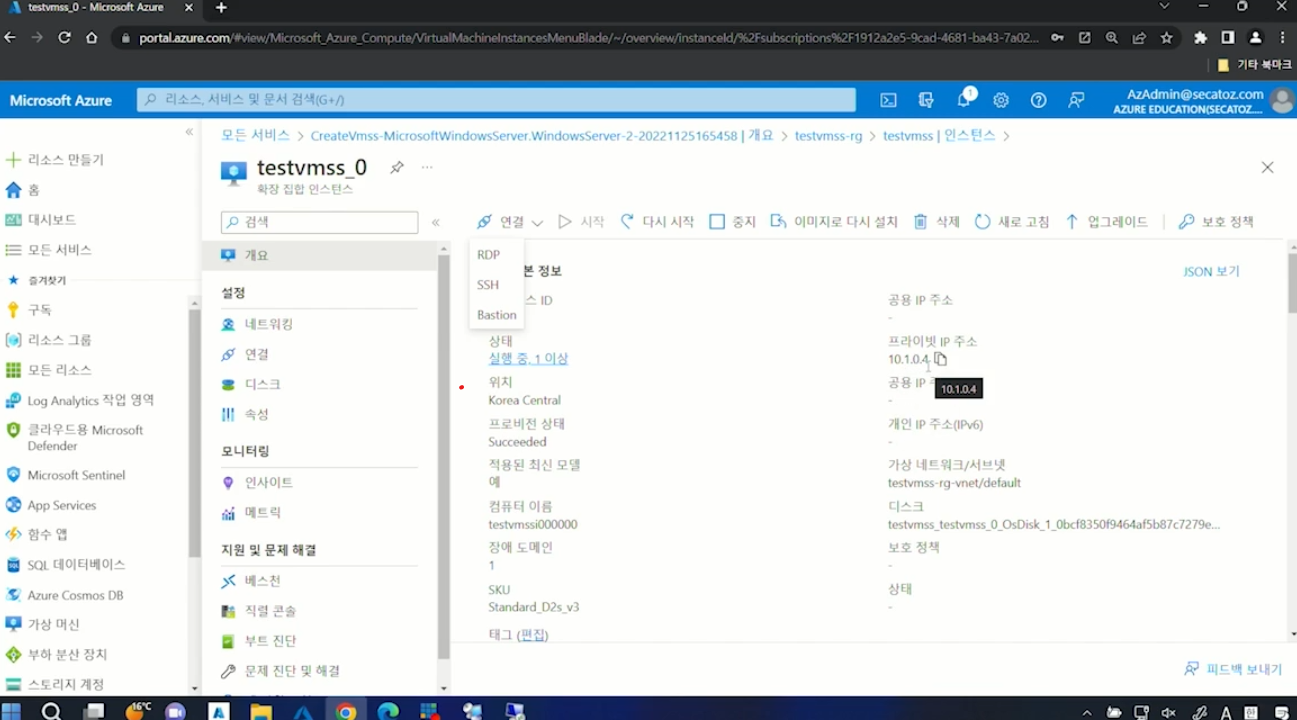
Task: Open more options ellipsis next to title
Action: 427,167
